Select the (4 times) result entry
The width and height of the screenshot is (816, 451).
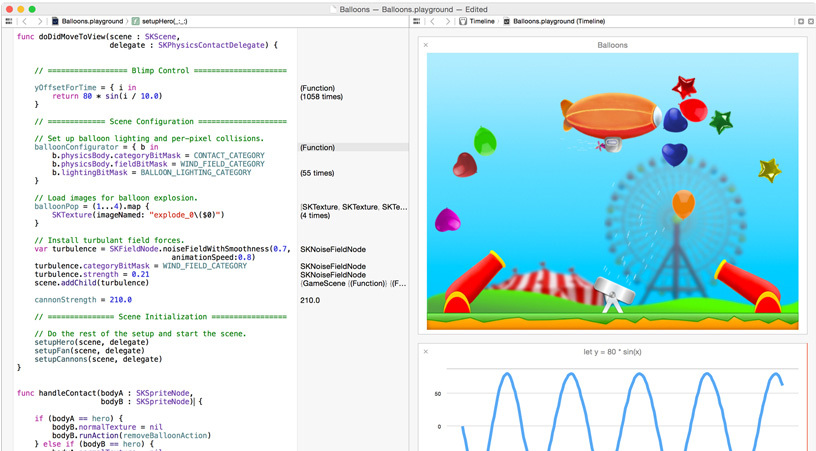(x=315, y=215)
